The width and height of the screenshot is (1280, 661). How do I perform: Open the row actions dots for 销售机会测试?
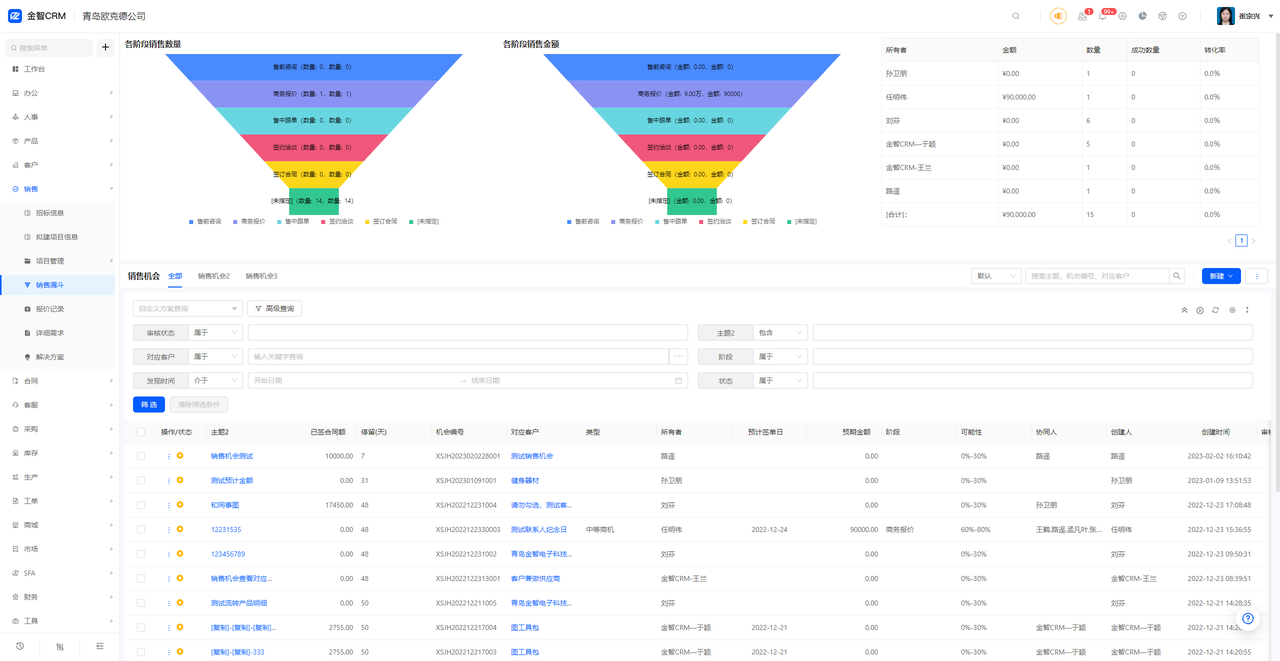pyautogui.click(x=168, y=456)
